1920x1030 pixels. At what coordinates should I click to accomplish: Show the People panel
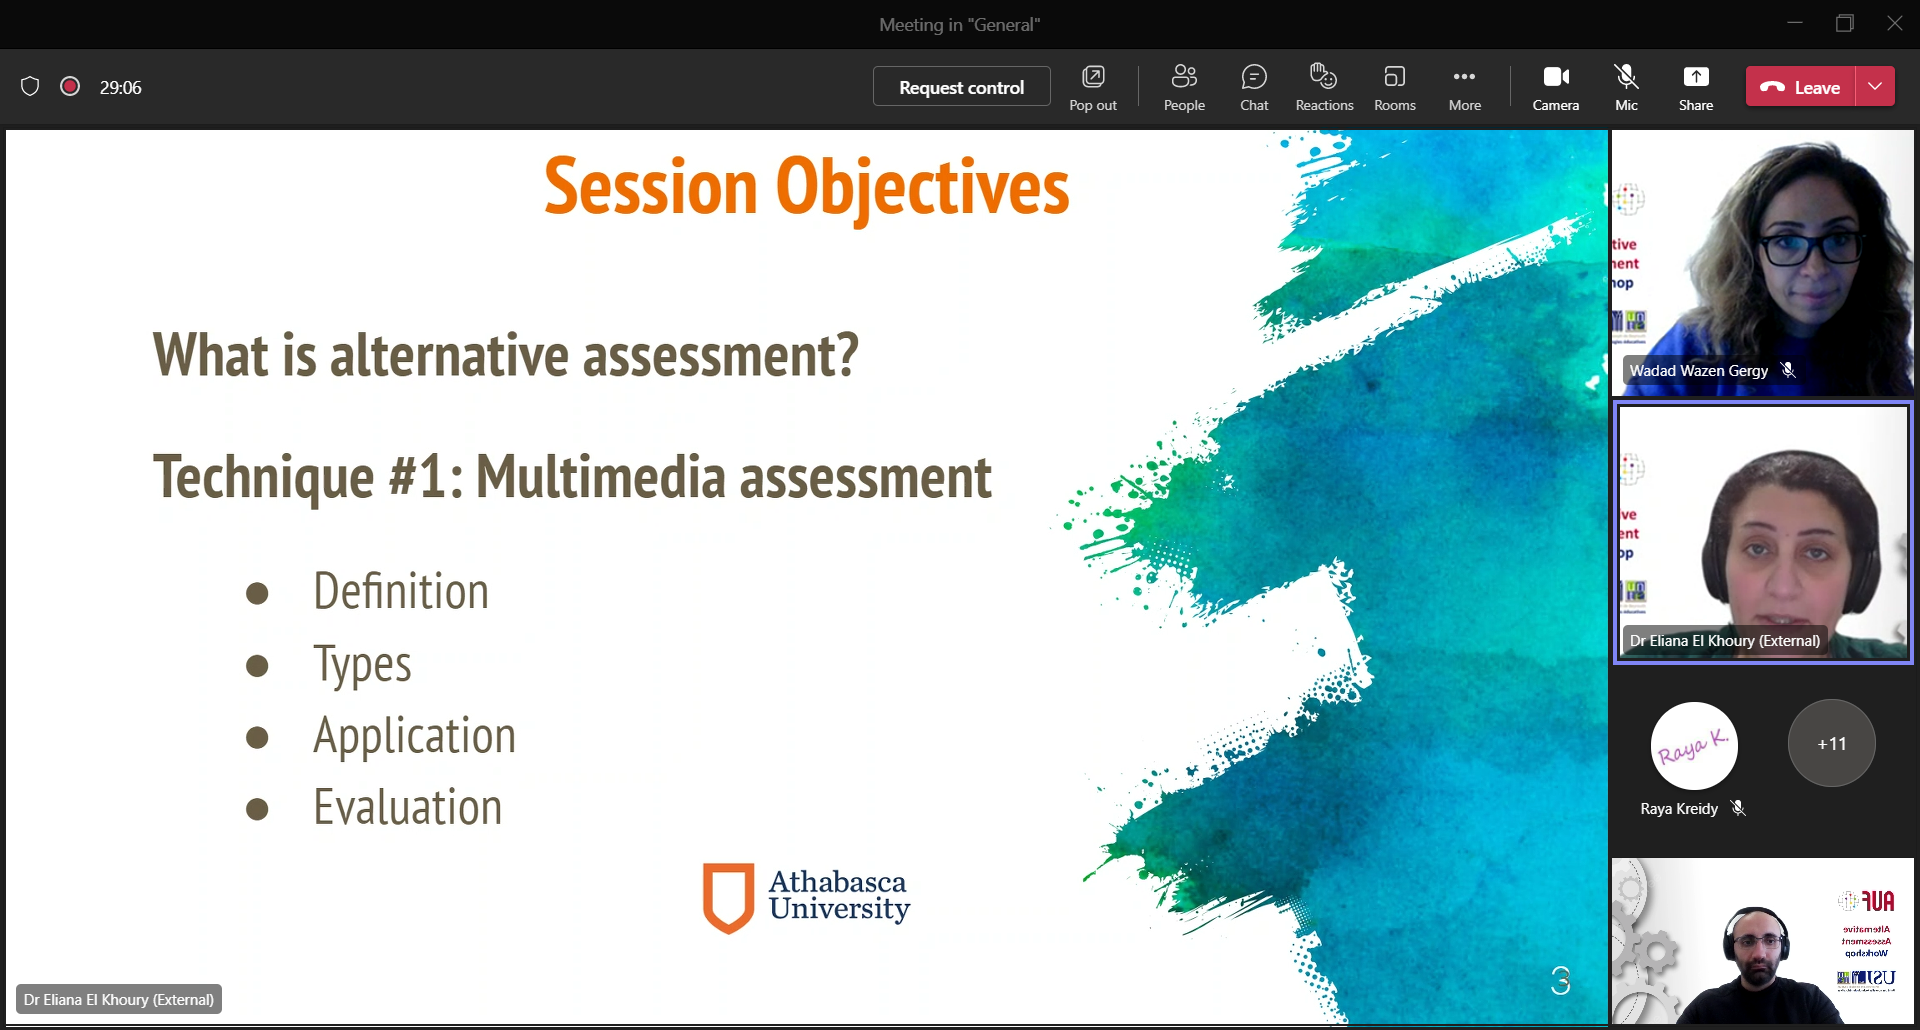click(1184, 87)
